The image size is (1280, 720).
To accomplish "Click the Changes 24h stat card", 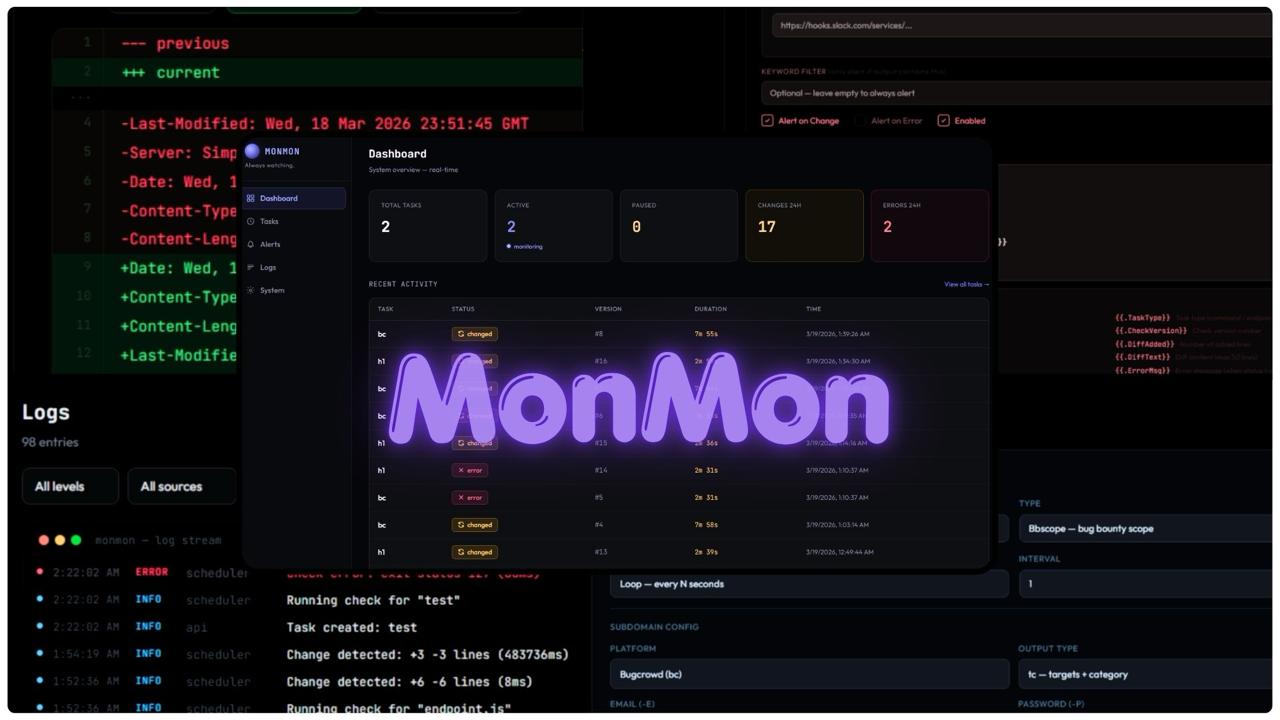I will pos(804,225).
